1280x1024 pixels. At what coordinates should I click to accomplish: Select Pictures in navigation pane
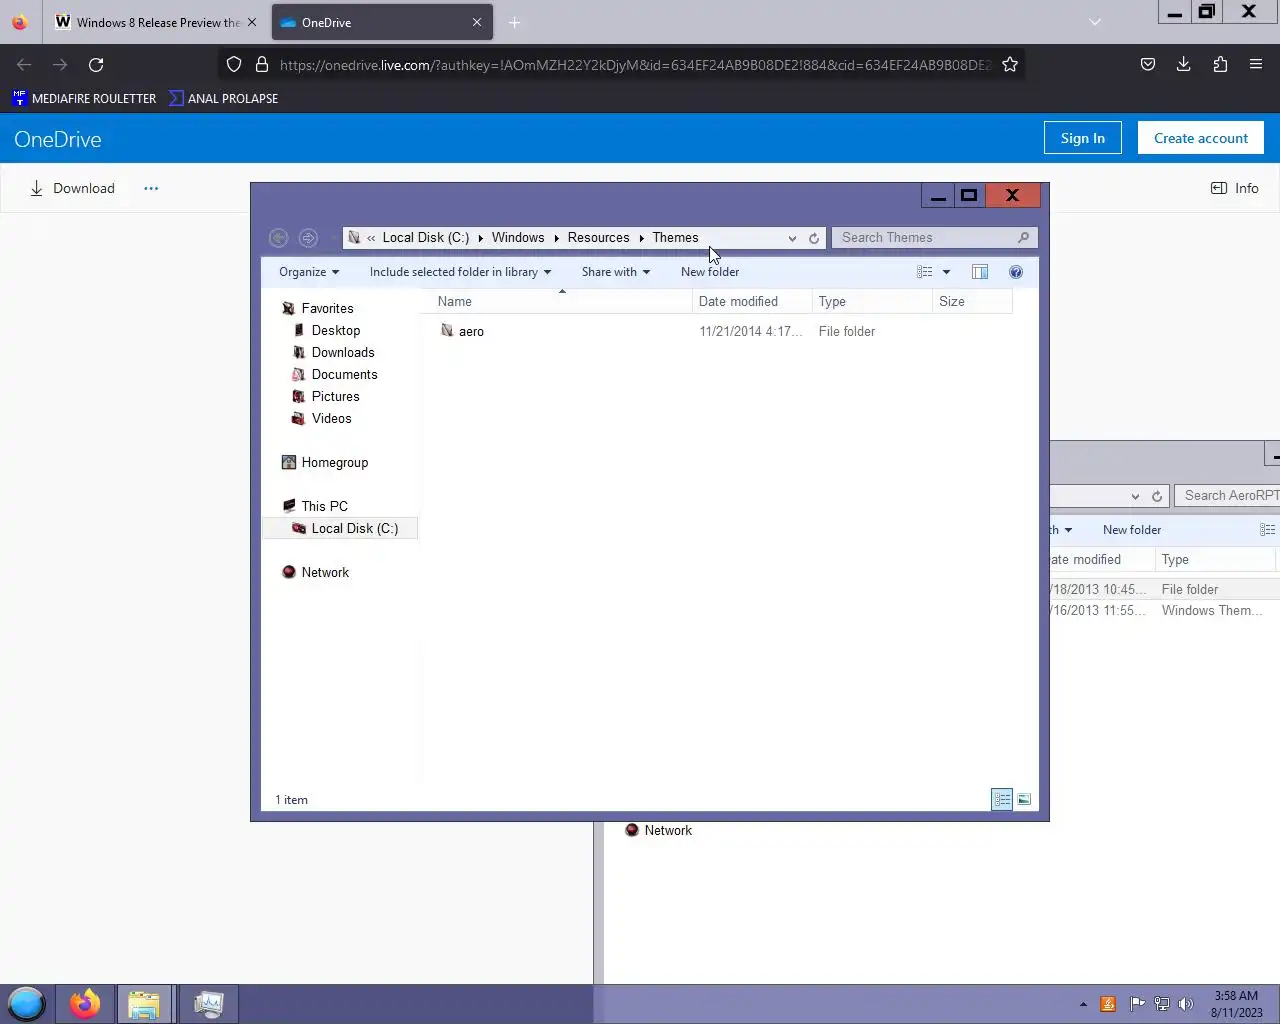[335, 396]
